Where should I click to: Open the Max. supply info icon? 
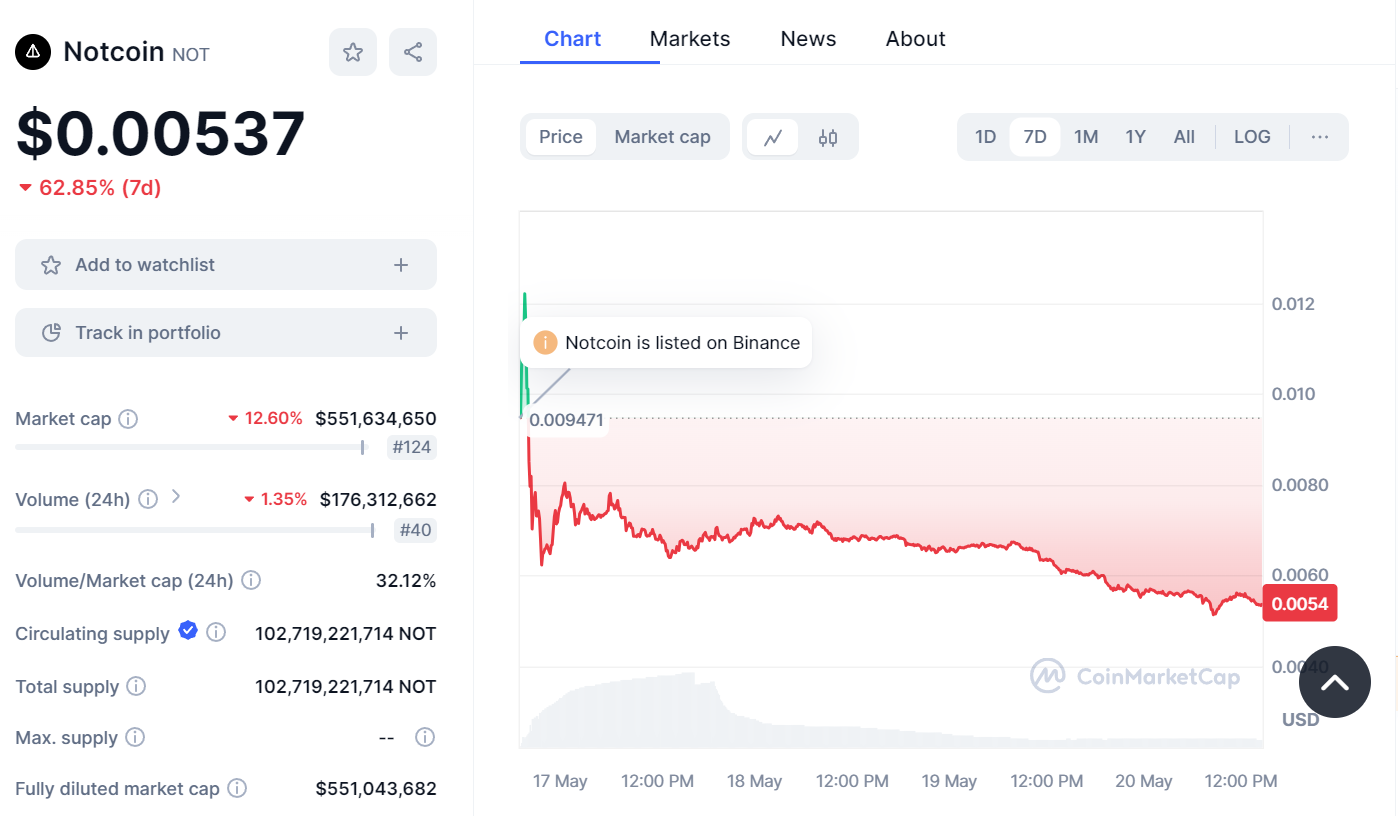[x=136, y=737]
